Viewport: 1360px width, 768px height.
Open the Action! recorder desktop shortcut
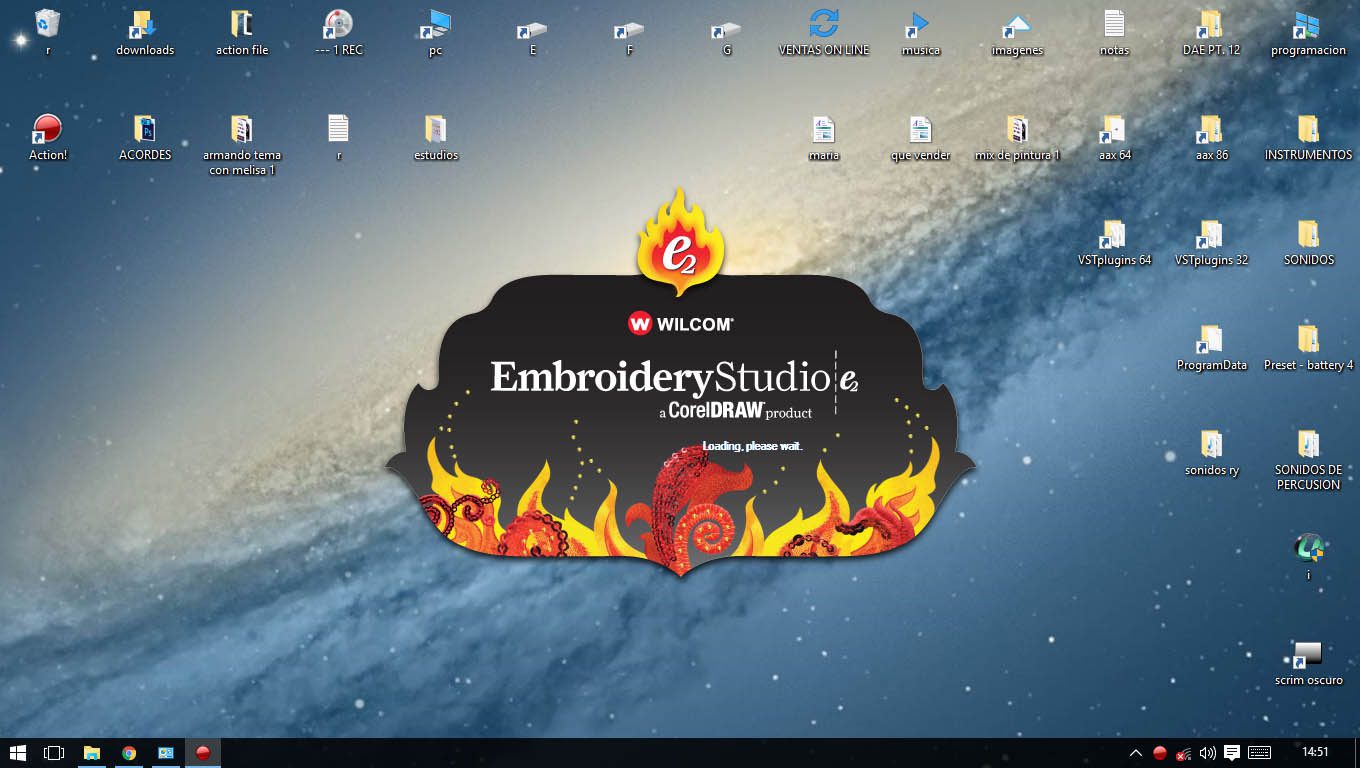tap(47, 130)
